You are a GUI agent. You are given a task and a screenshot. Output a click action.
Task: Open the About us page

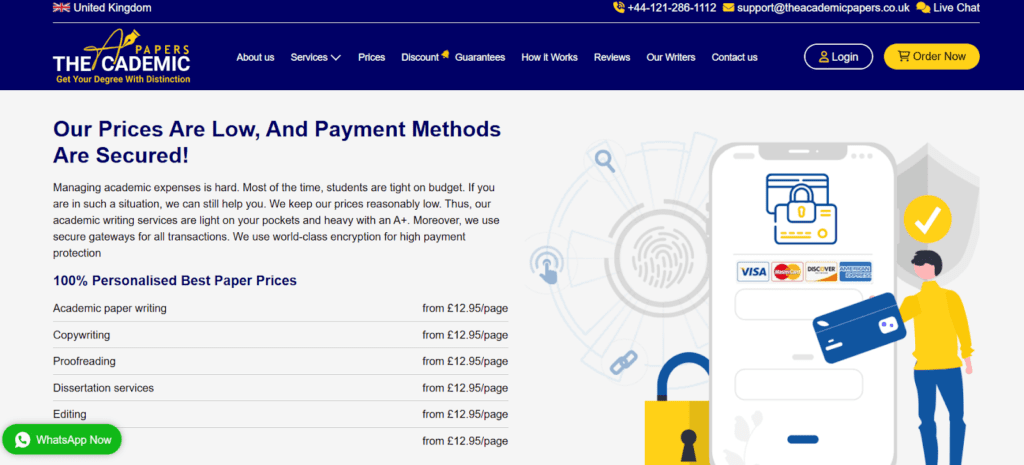255,57
